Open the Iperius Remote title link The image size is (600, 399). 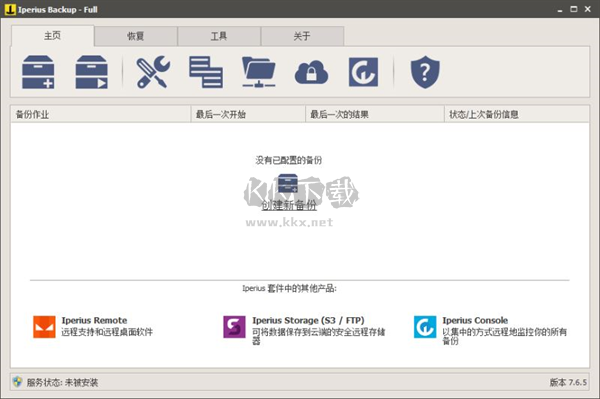point(94,320)
